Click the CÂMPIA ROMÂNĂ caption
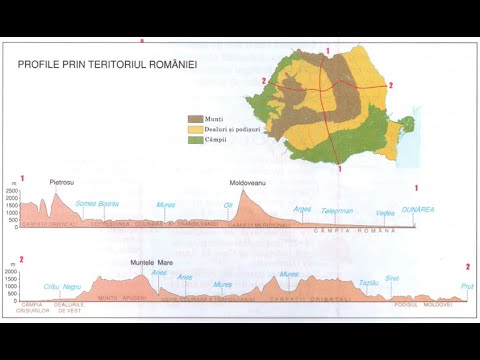The image size is (480, 360). 355,230
